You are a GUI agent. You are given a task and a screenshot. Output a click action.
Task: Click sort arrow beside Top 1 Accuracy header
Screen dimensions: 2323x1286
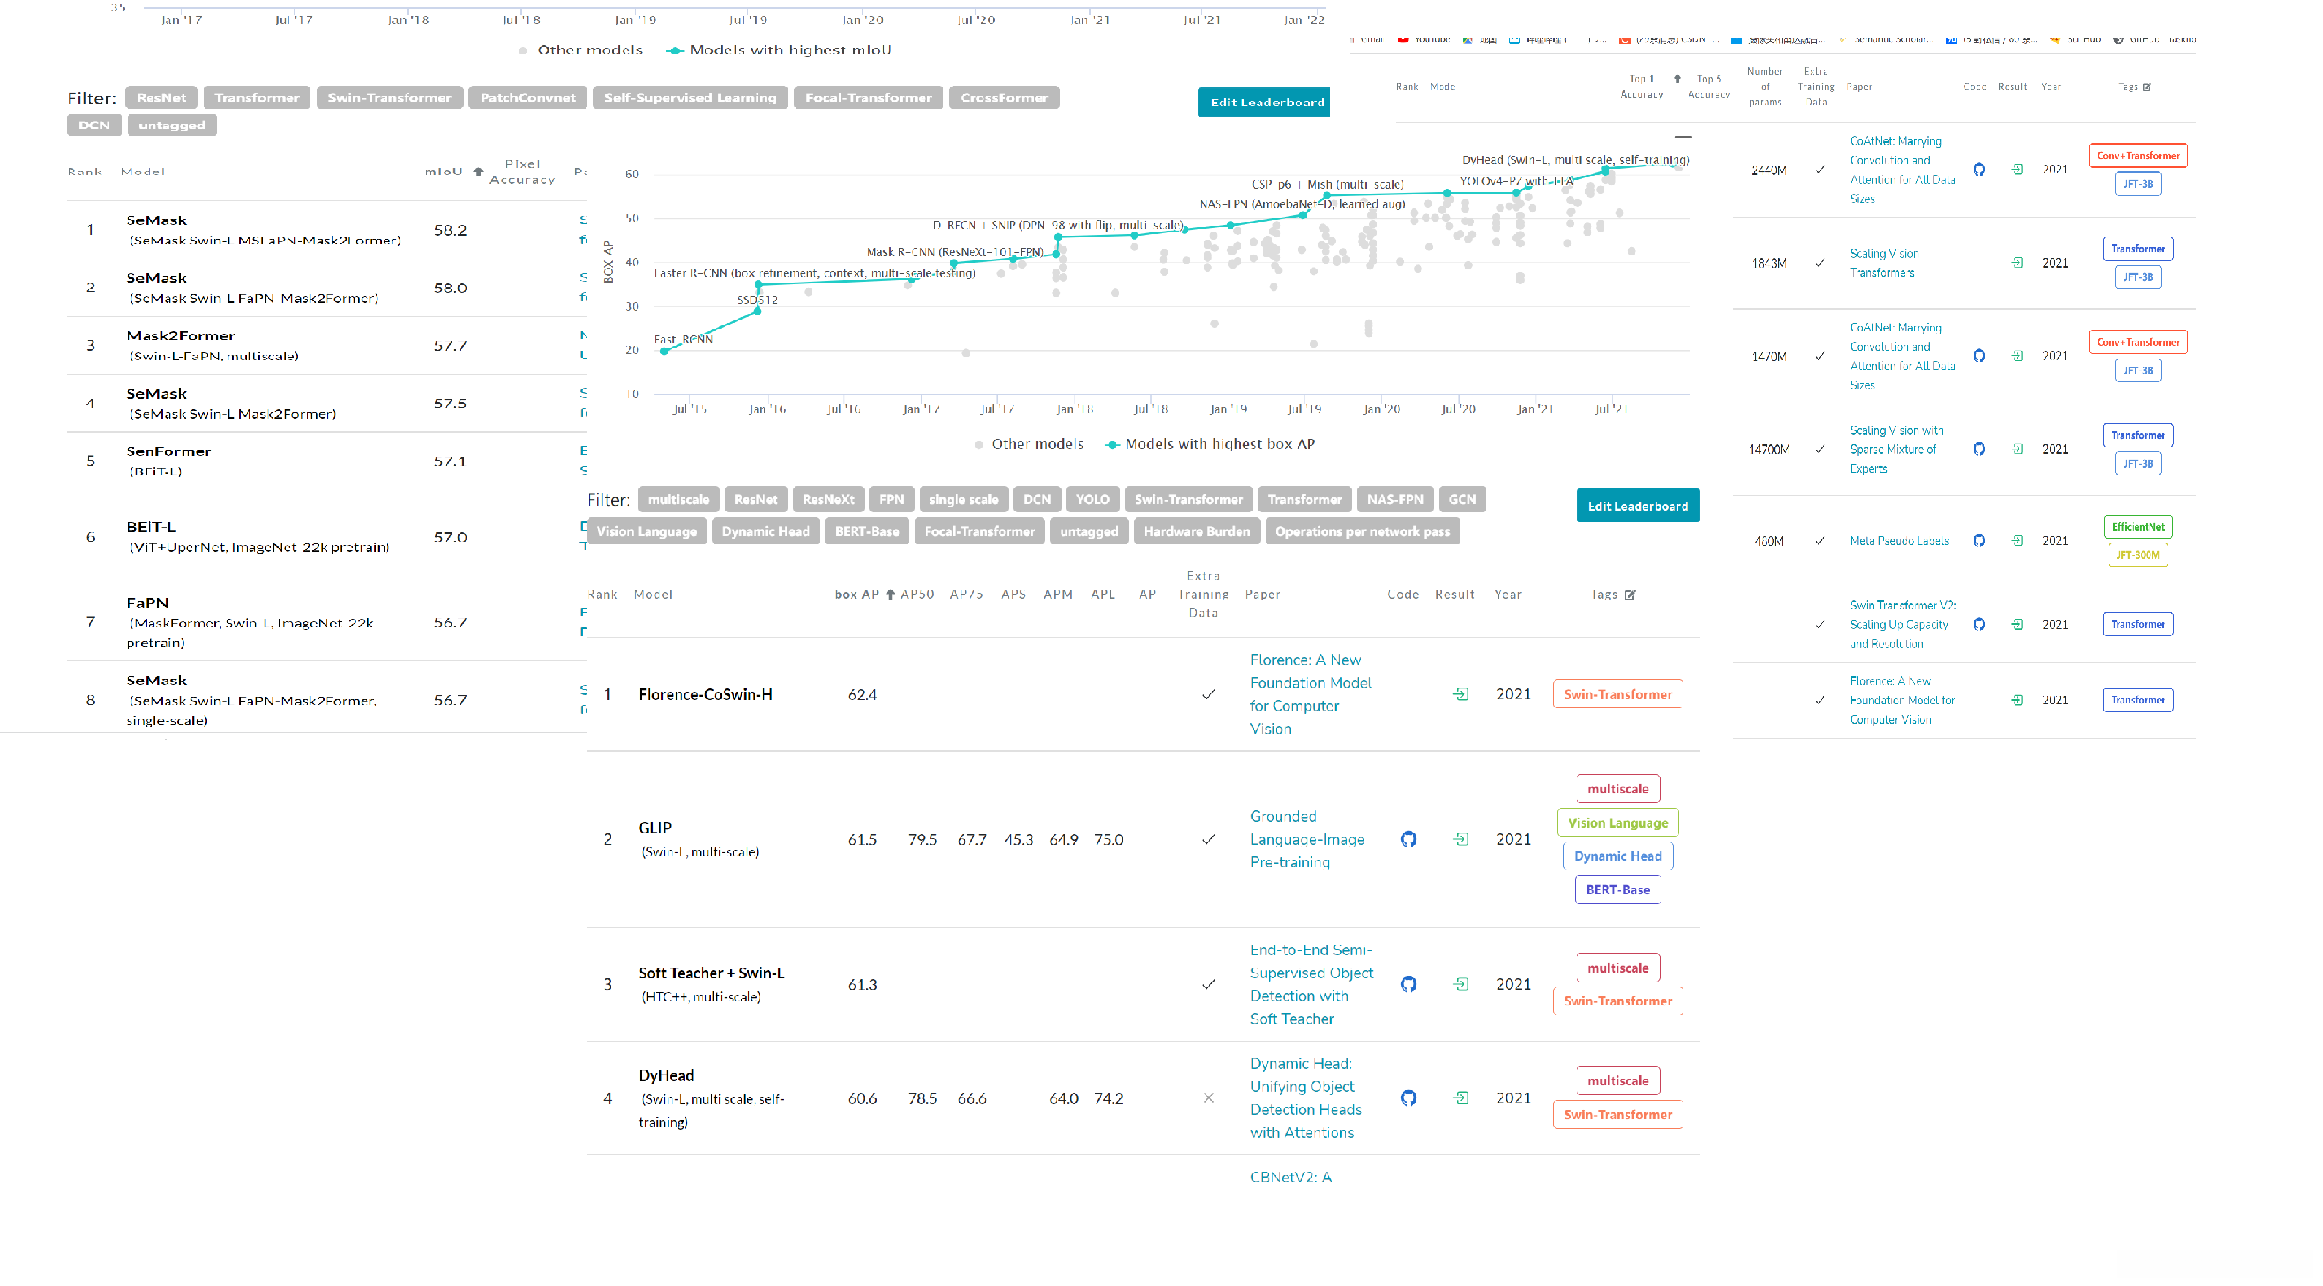1677,78
